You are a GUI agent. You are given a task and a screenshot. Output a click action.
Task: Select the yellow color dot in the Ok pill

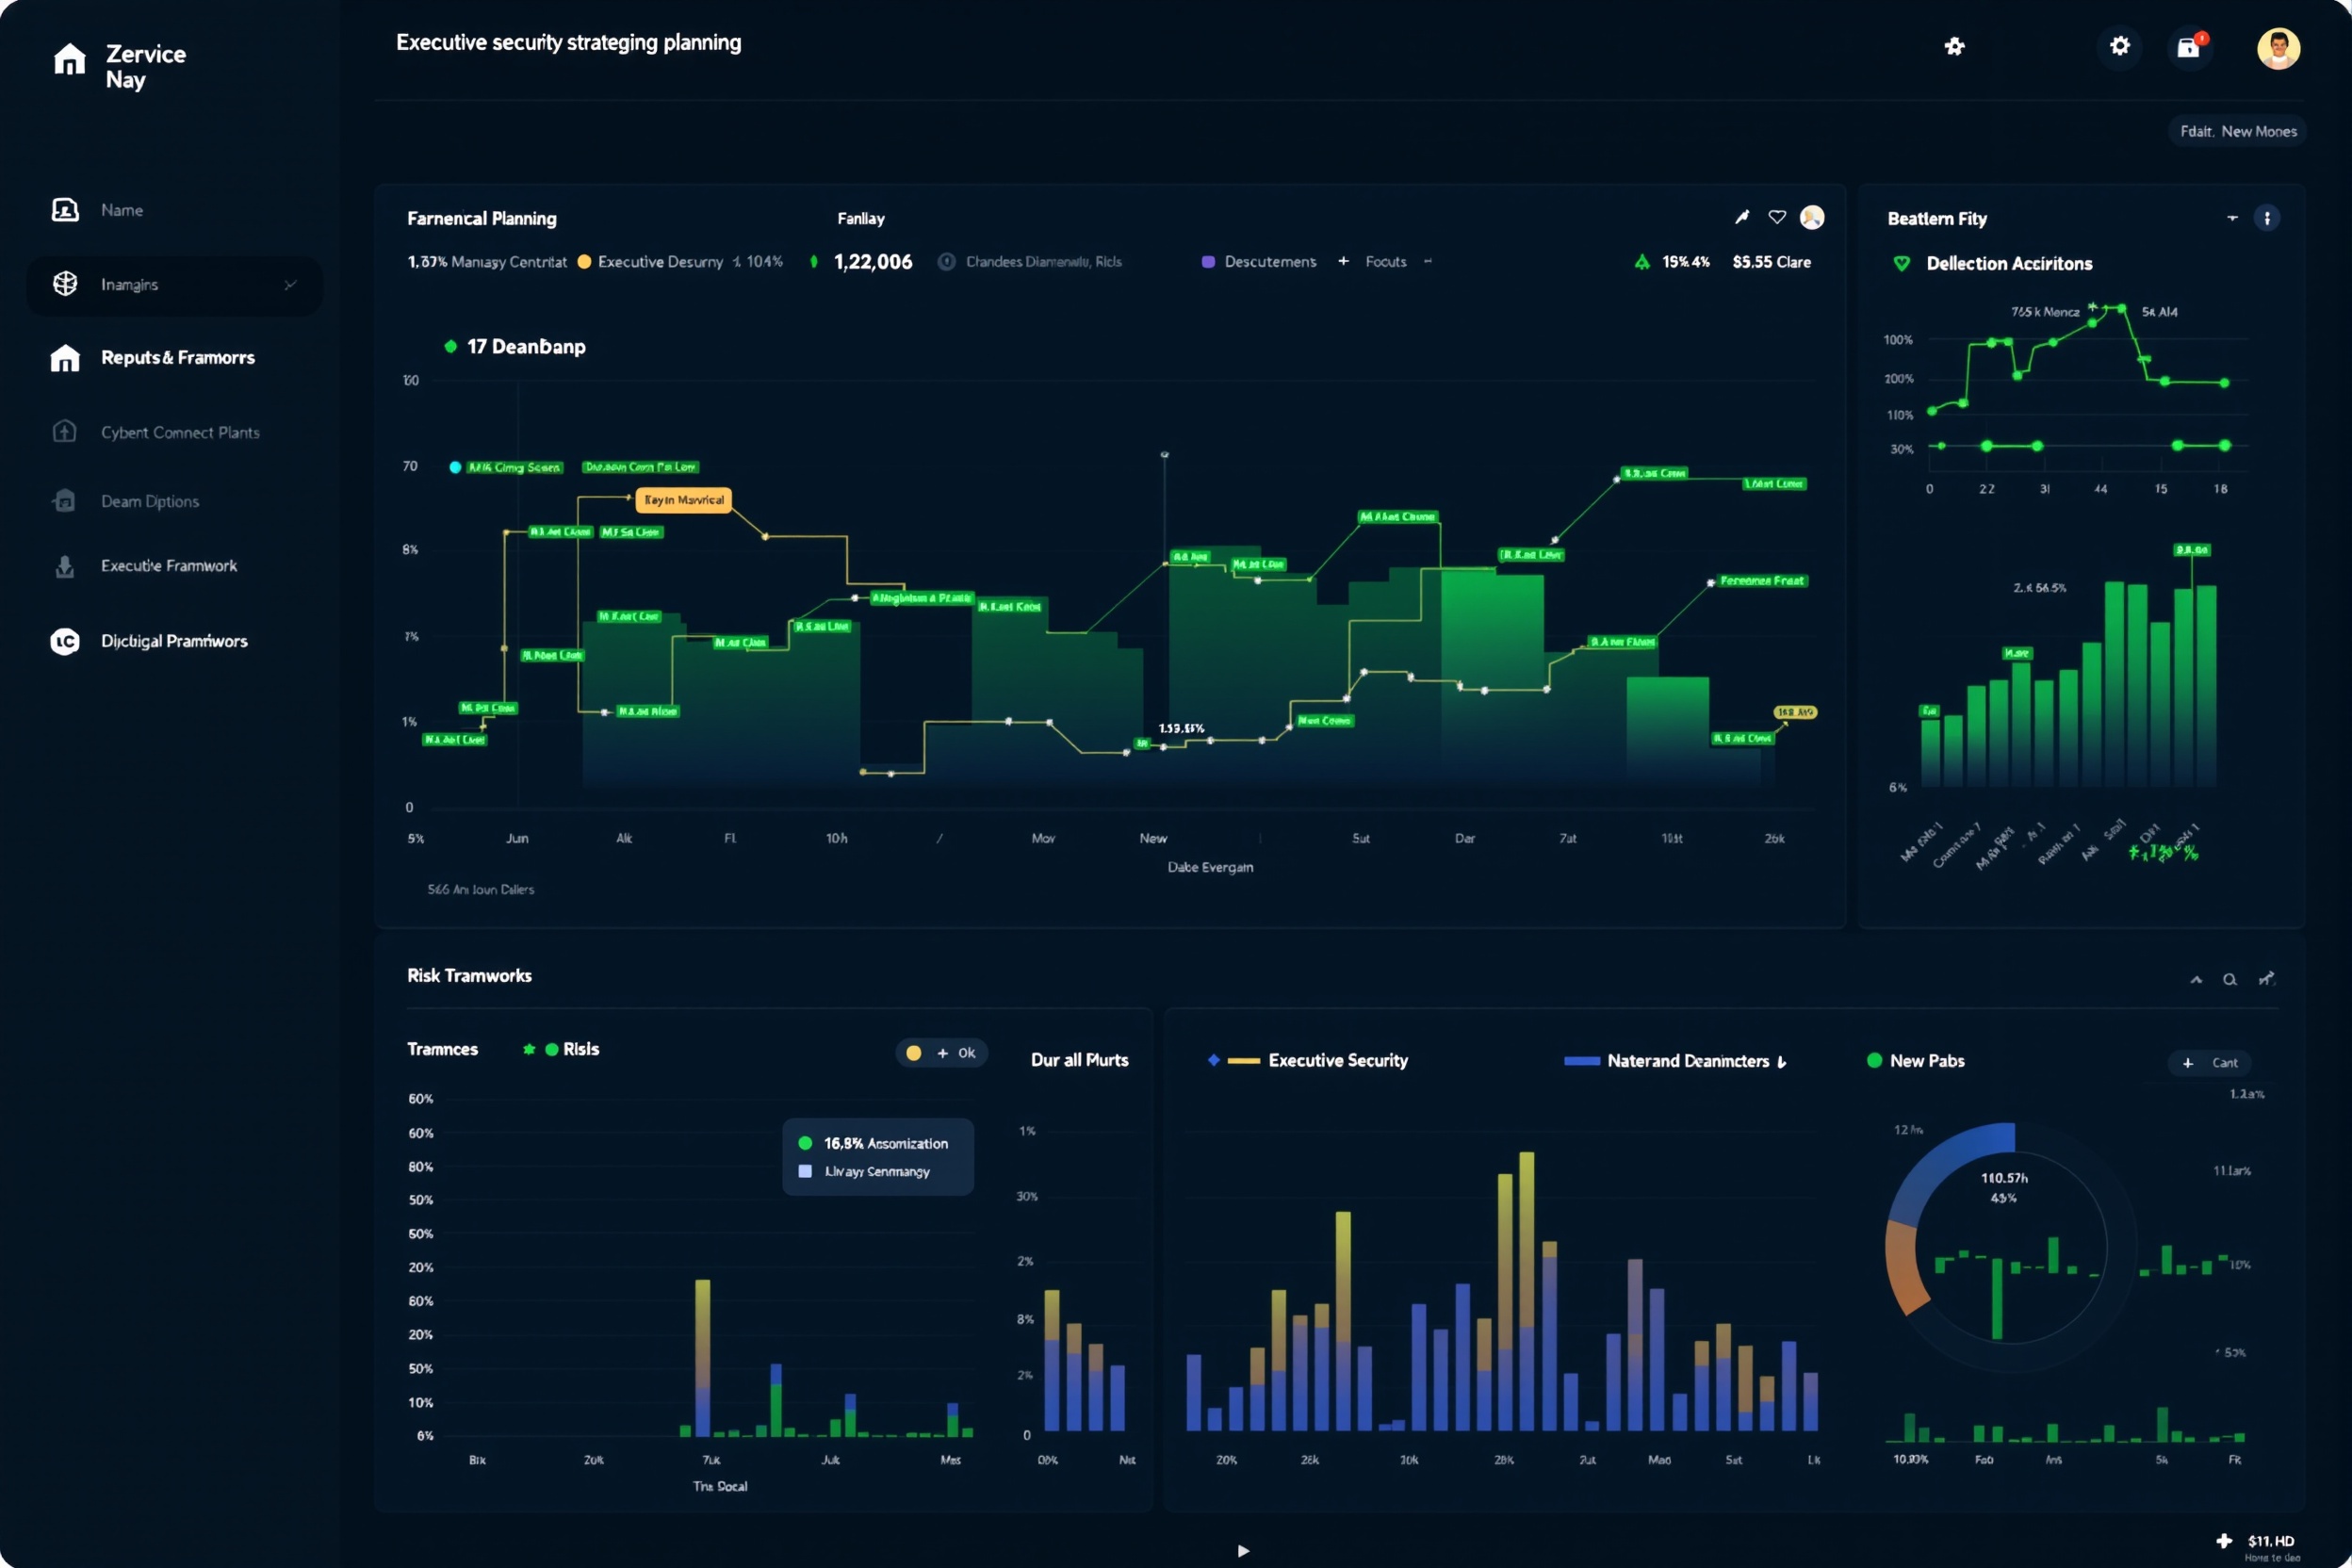point(913,1052)
